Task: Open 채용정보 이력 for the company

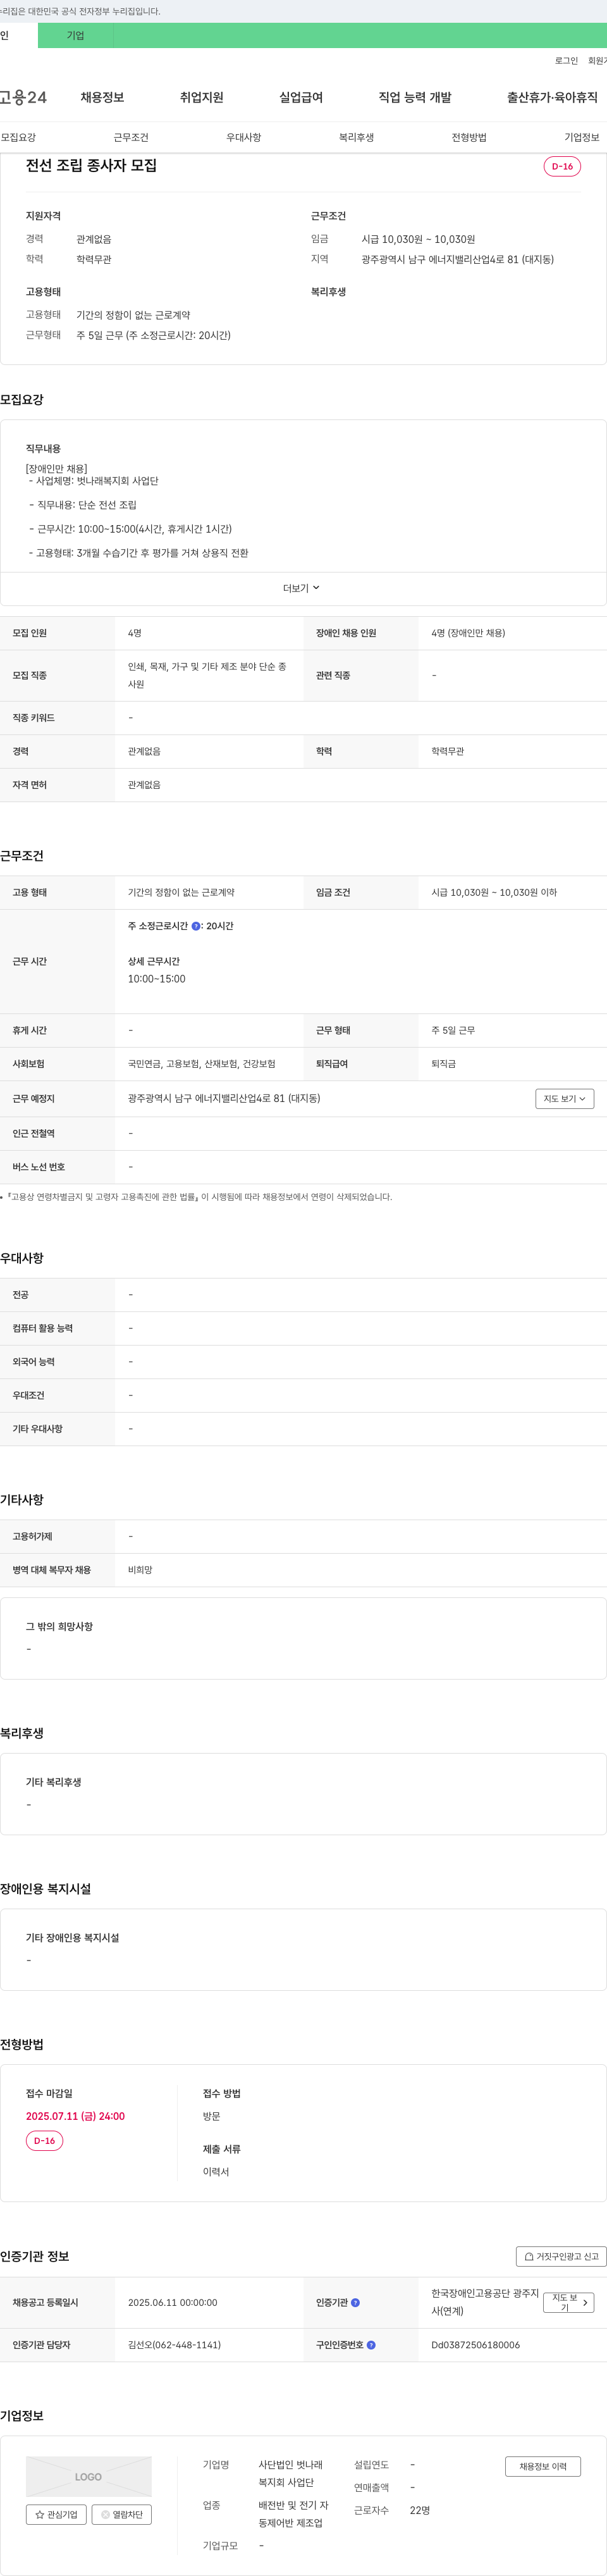Action: point(543,2466)
